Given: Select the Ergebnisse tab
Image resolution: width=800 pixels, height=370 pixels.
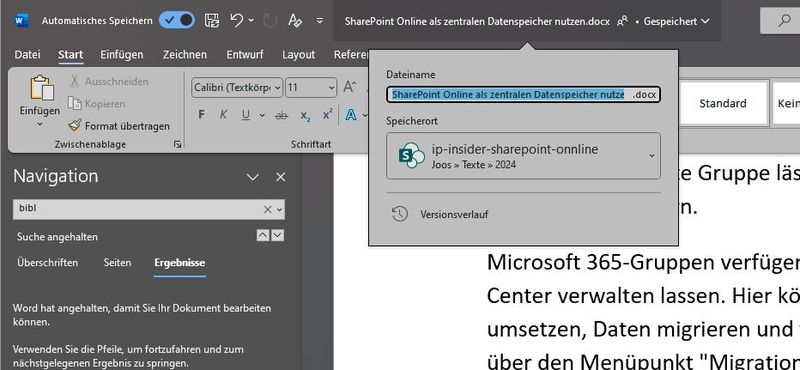Looking at the screenshot, I should click(180, 263).
